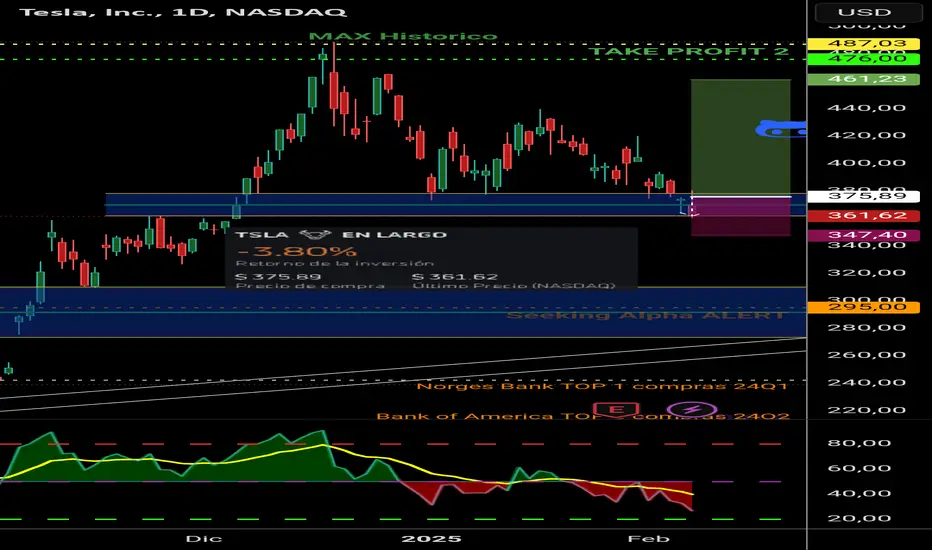932x550 pixels.
Task: Click the 440,00 price axis value
Action: click(867, 108)
